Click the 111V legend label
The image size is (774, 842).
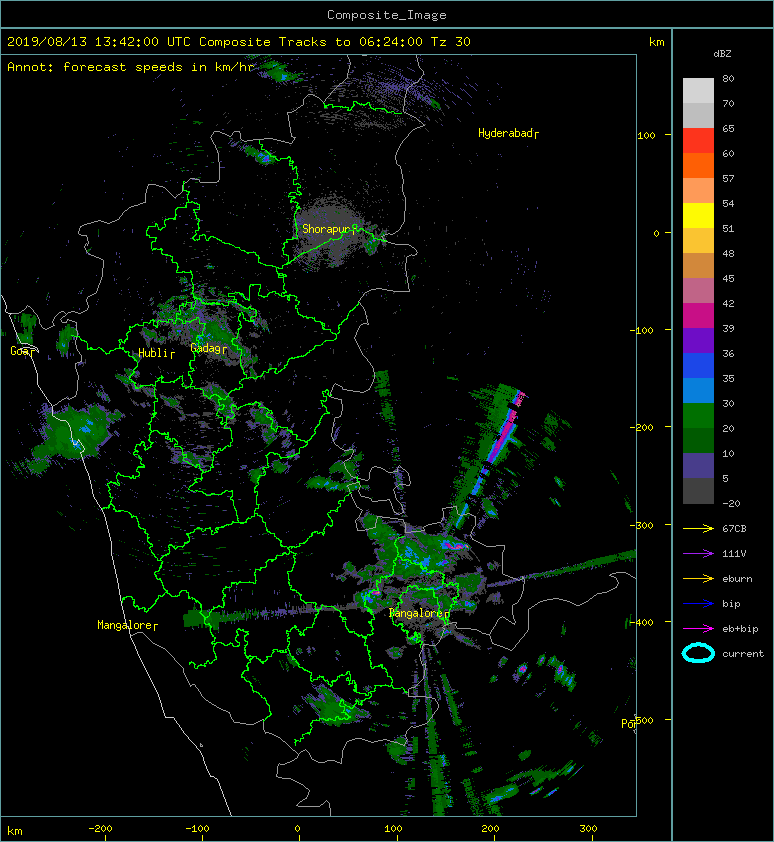pos(734,554)
